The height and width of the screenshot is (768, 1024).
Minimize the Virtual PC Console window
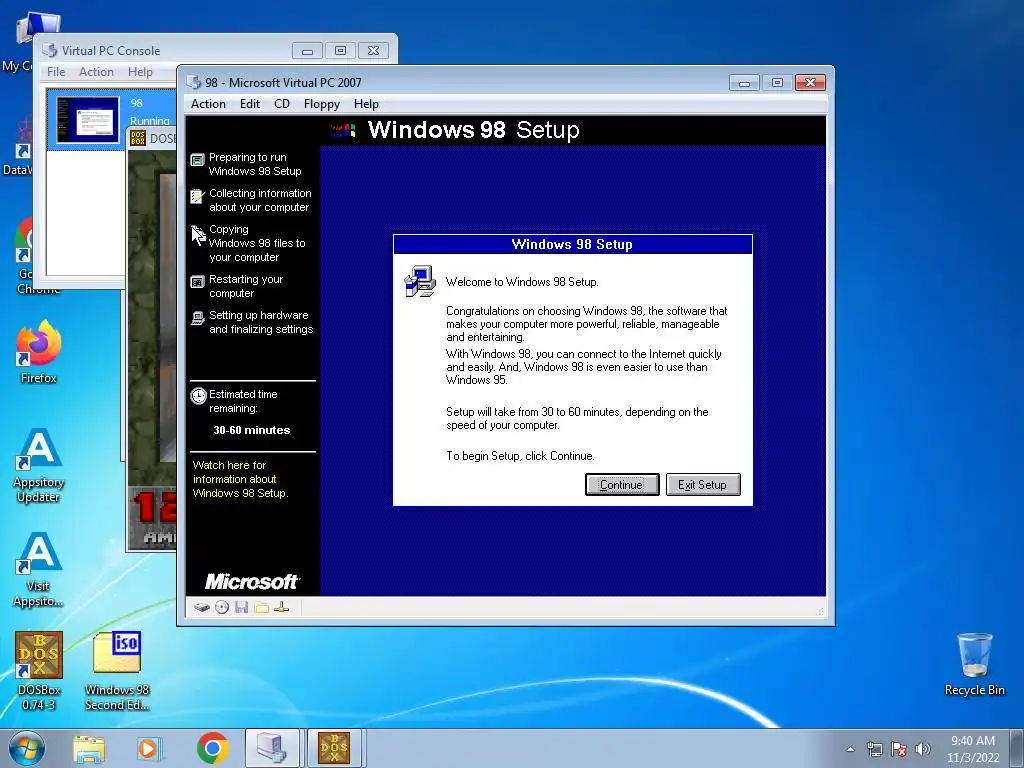(307, 50)
